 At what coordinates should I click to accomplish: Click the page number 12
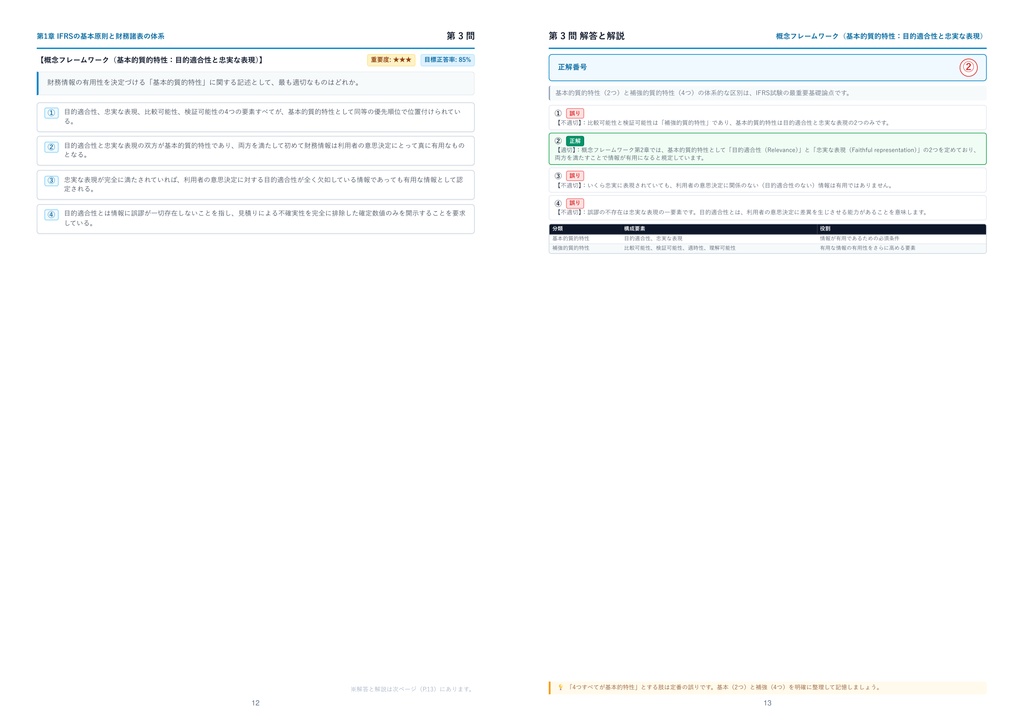[255, 703]
